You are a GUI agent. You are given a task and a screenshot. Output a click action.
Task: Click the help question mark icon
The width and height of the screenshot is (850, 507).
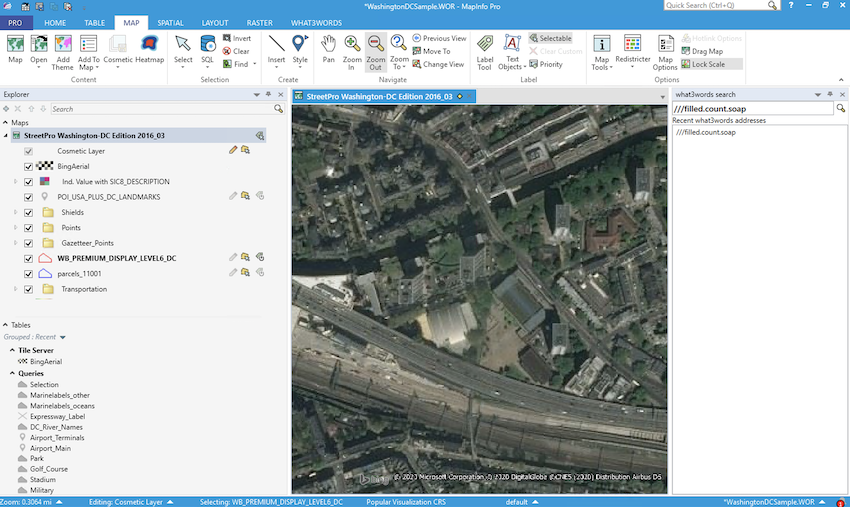[x=791, y=5]
